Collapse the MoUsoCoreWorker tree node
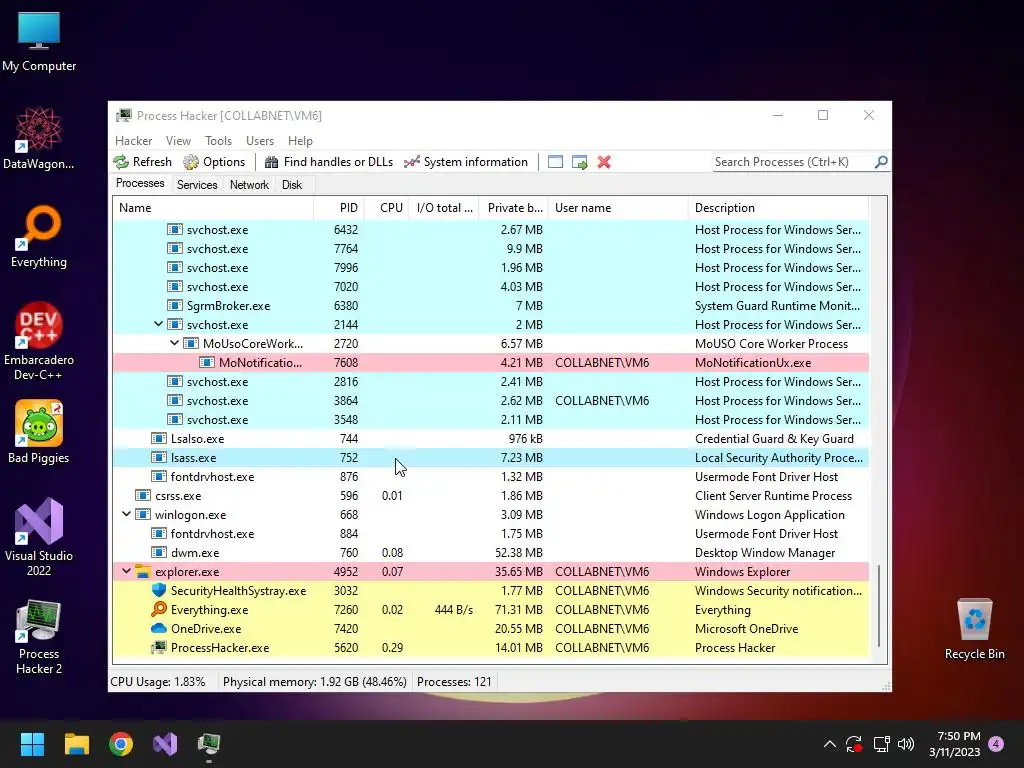This screenshot has height=768, width=1024. (174, 343)
